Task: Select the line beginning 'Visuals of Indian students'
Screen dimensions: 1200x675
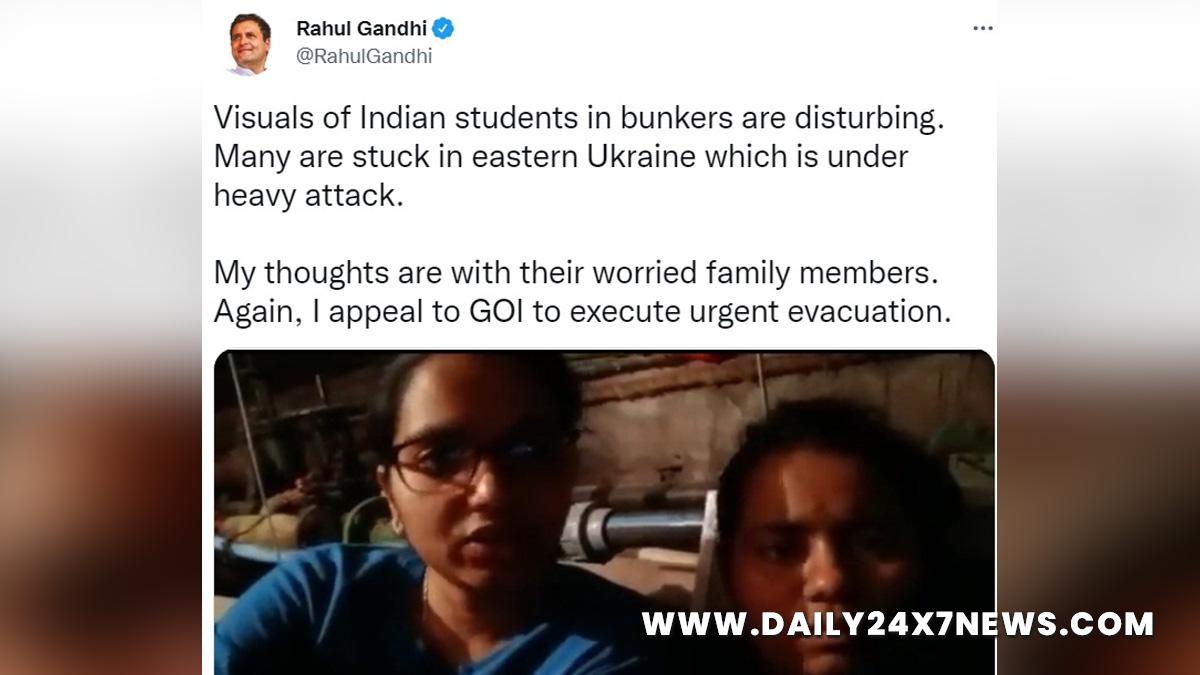Action: click(579, 118)
